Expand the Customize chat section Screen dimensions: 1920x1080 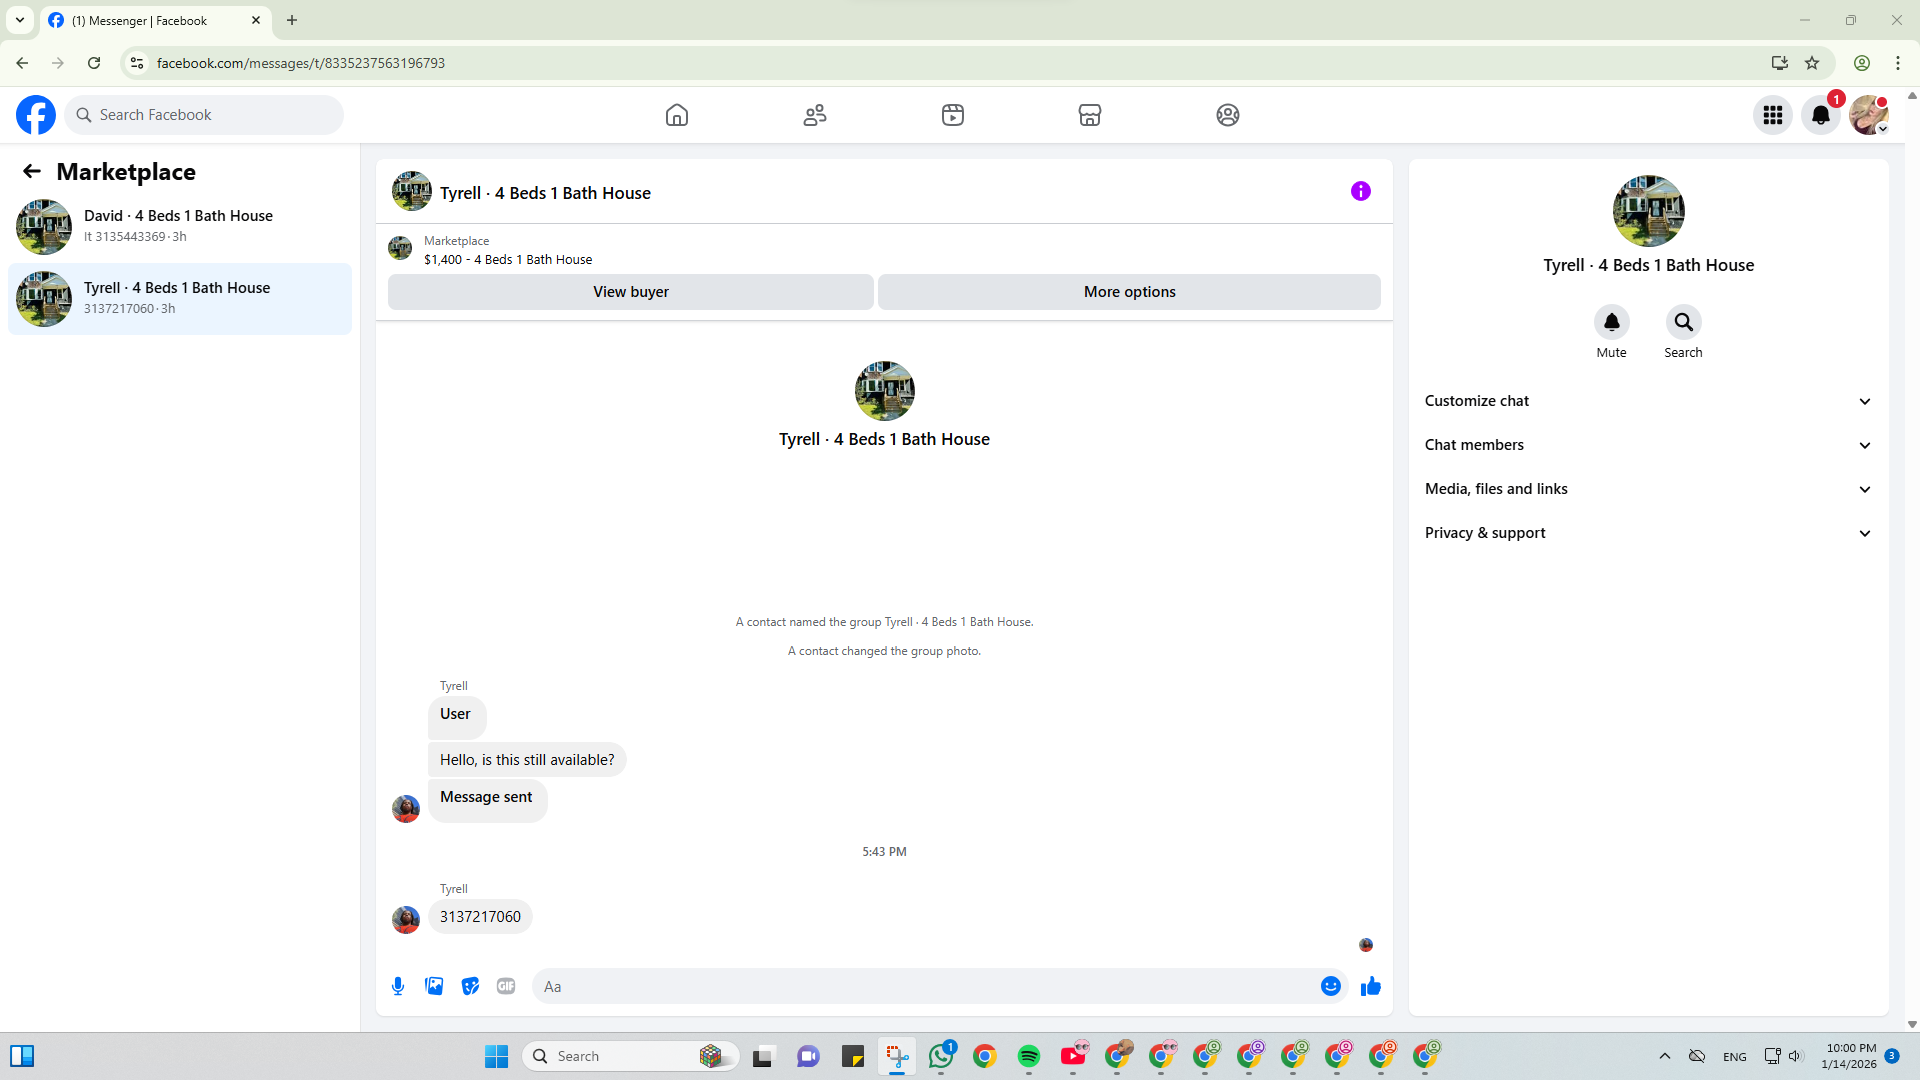(1648, 401)
